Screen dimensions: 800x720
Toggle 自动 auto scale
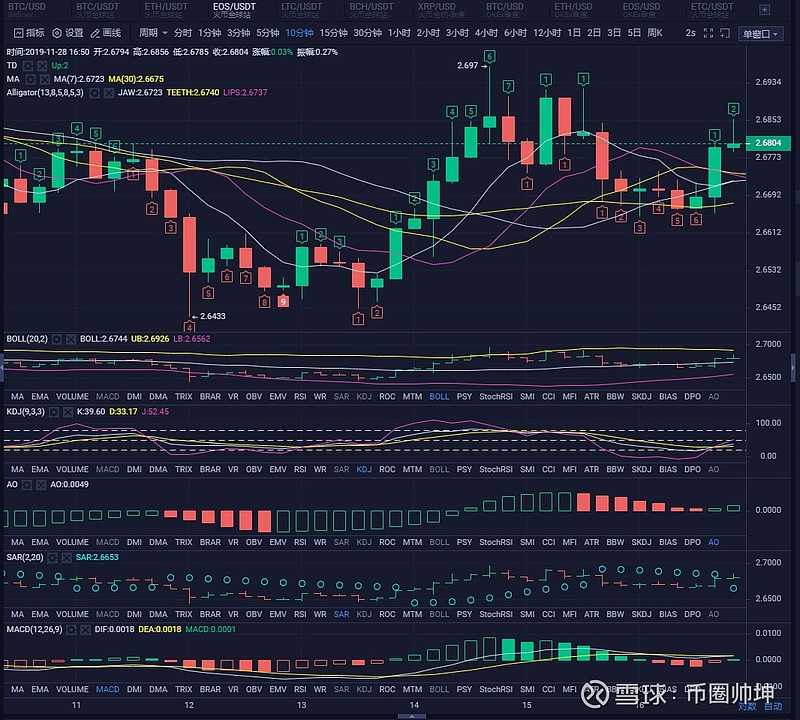(x=773, y=706)
